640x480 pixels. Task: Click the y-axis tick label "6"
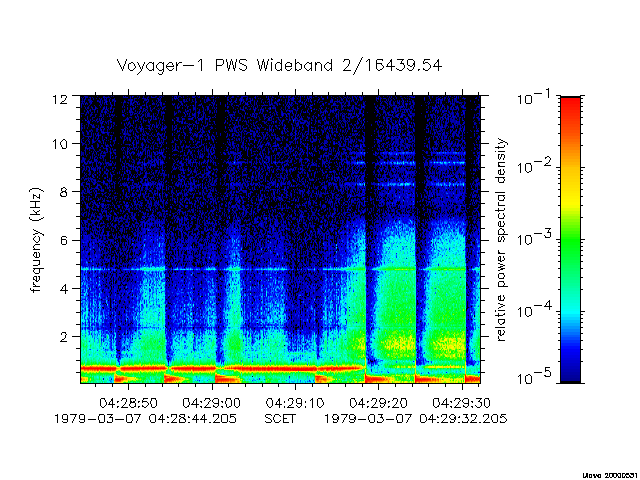click(x=64, y=240)
